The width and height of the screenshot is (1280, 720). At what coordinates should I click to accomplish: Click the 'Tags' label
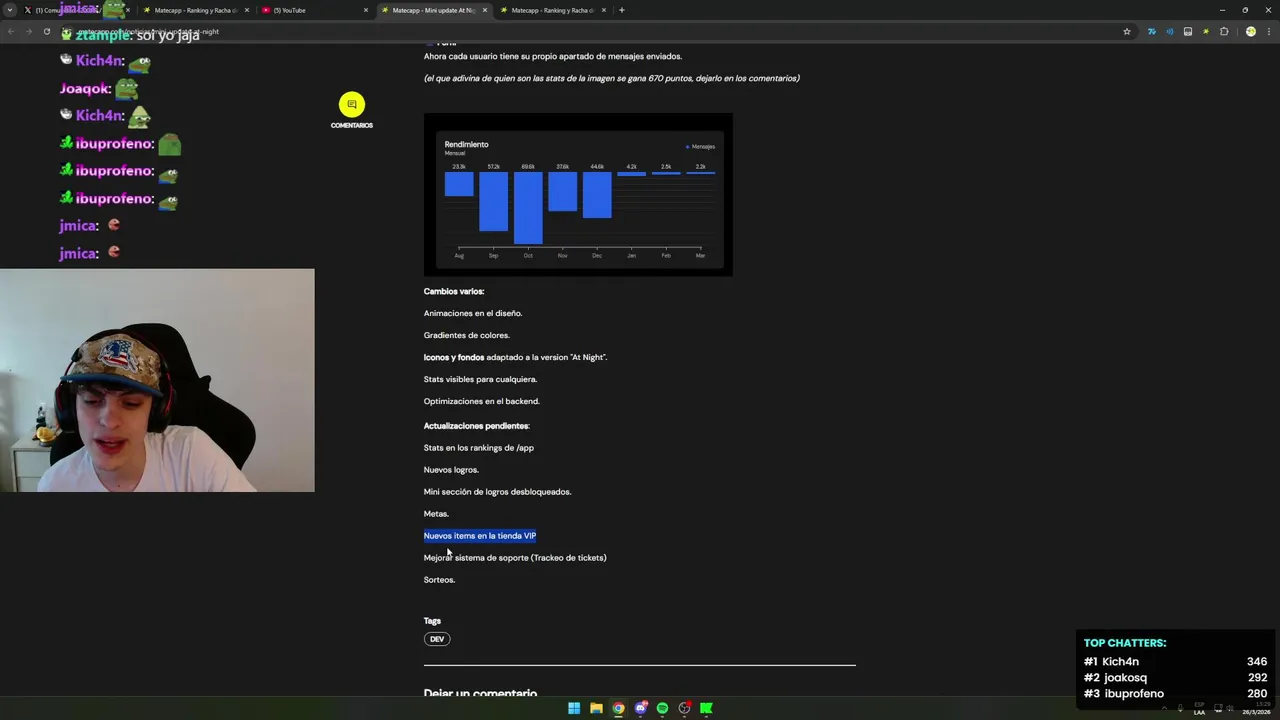(432, 621)
